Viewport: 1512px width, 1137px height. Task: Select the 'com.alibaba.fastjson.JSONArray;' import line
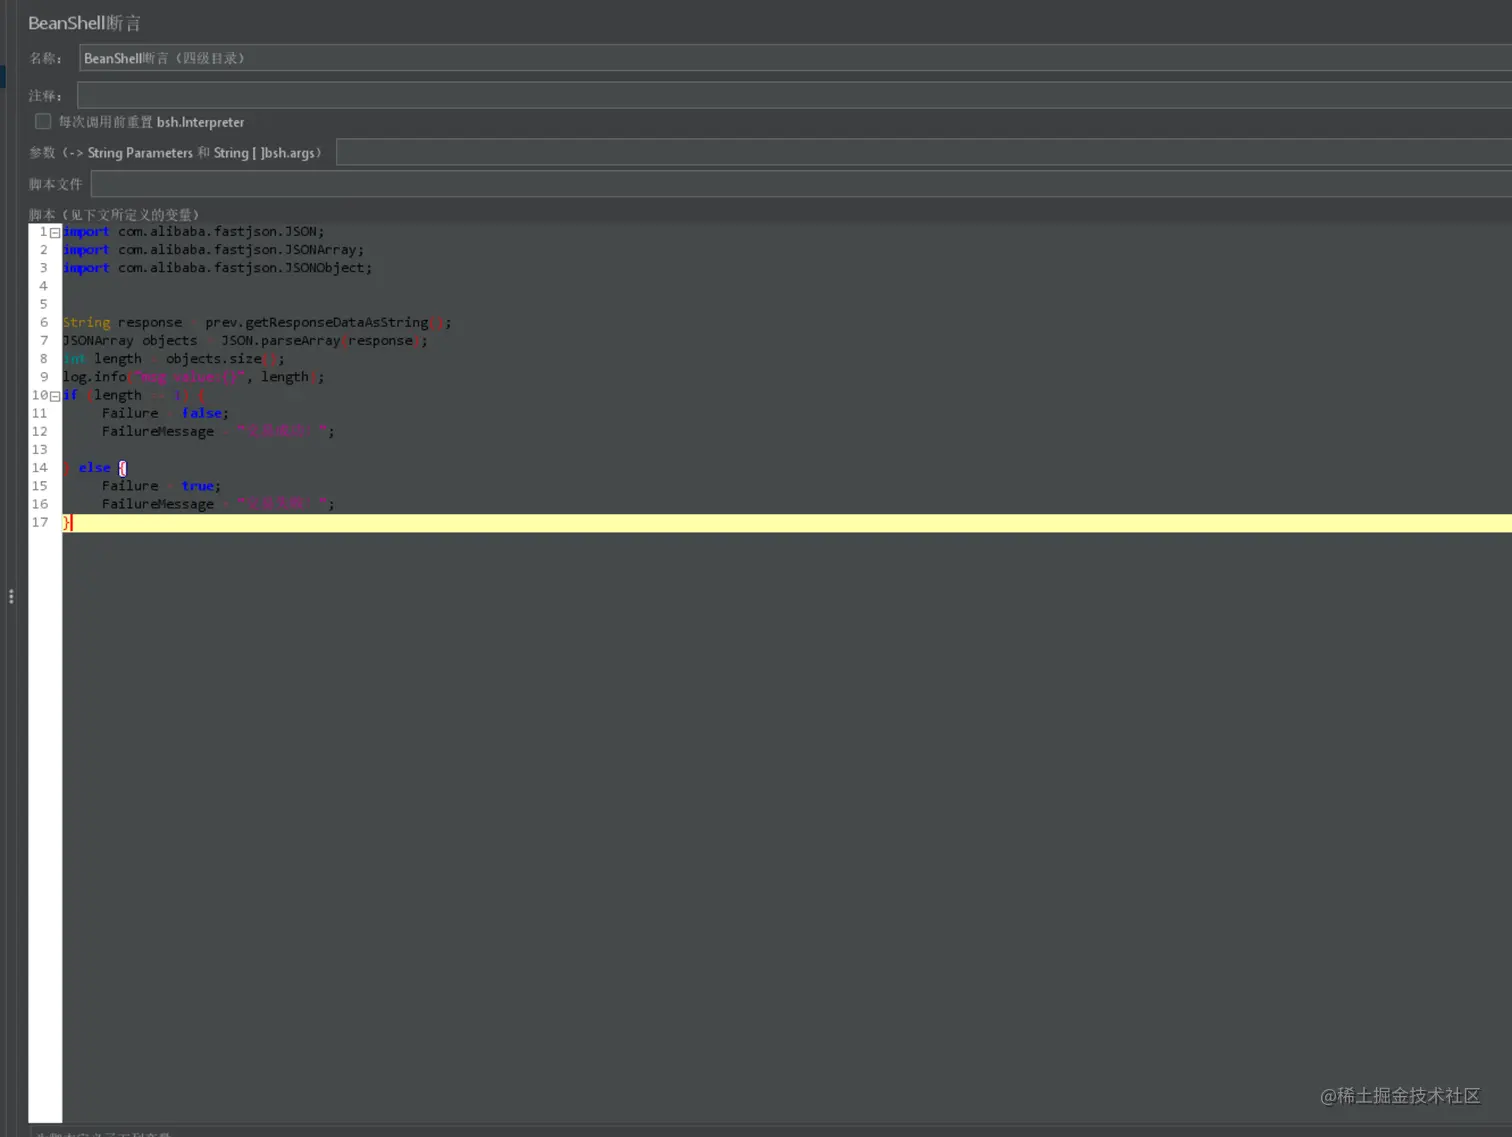click(x=213, y=250)
